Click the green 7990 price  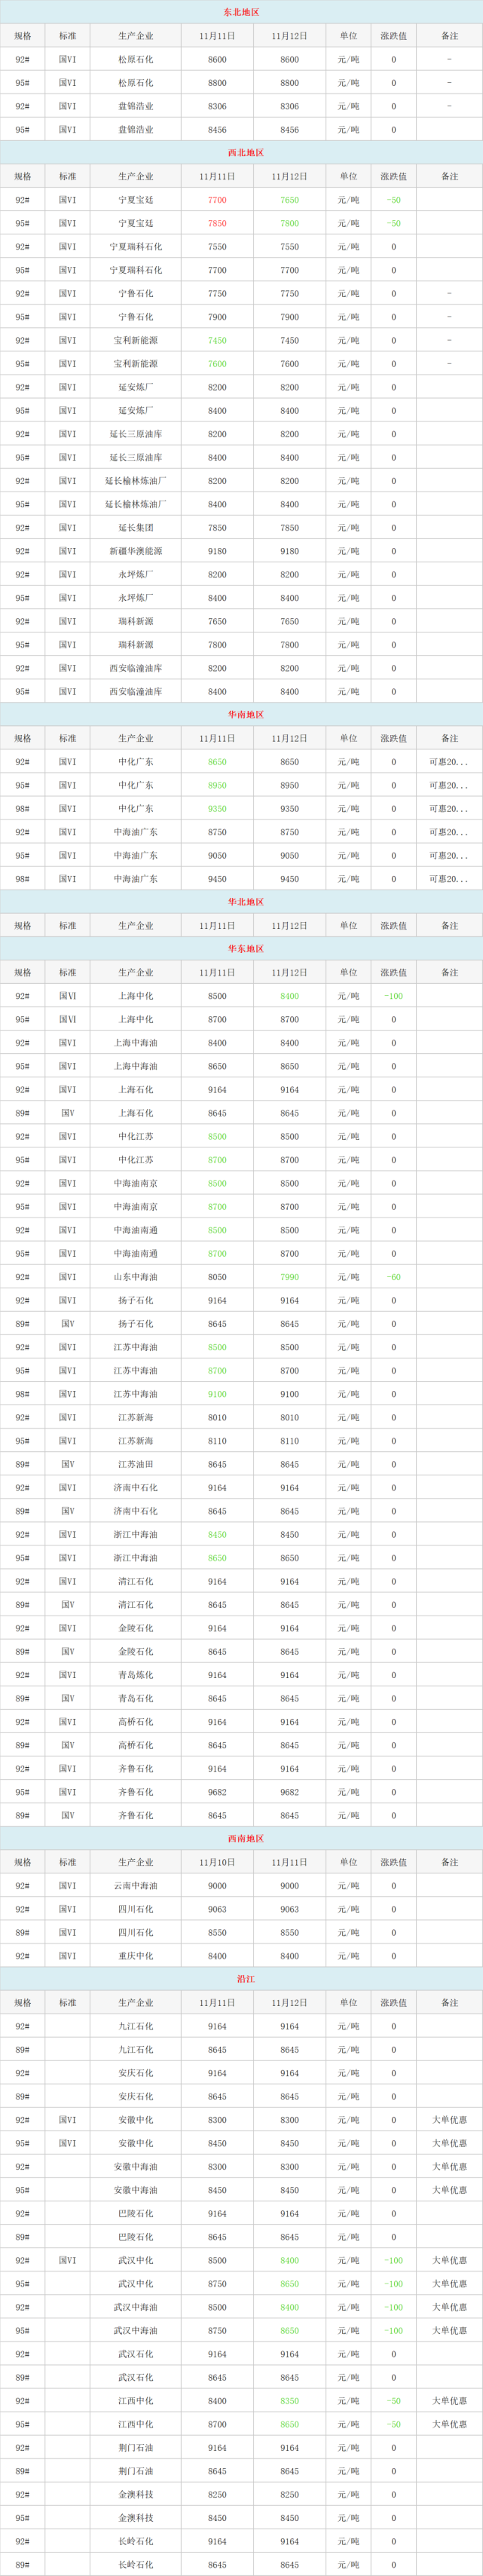coord(289,1277)
